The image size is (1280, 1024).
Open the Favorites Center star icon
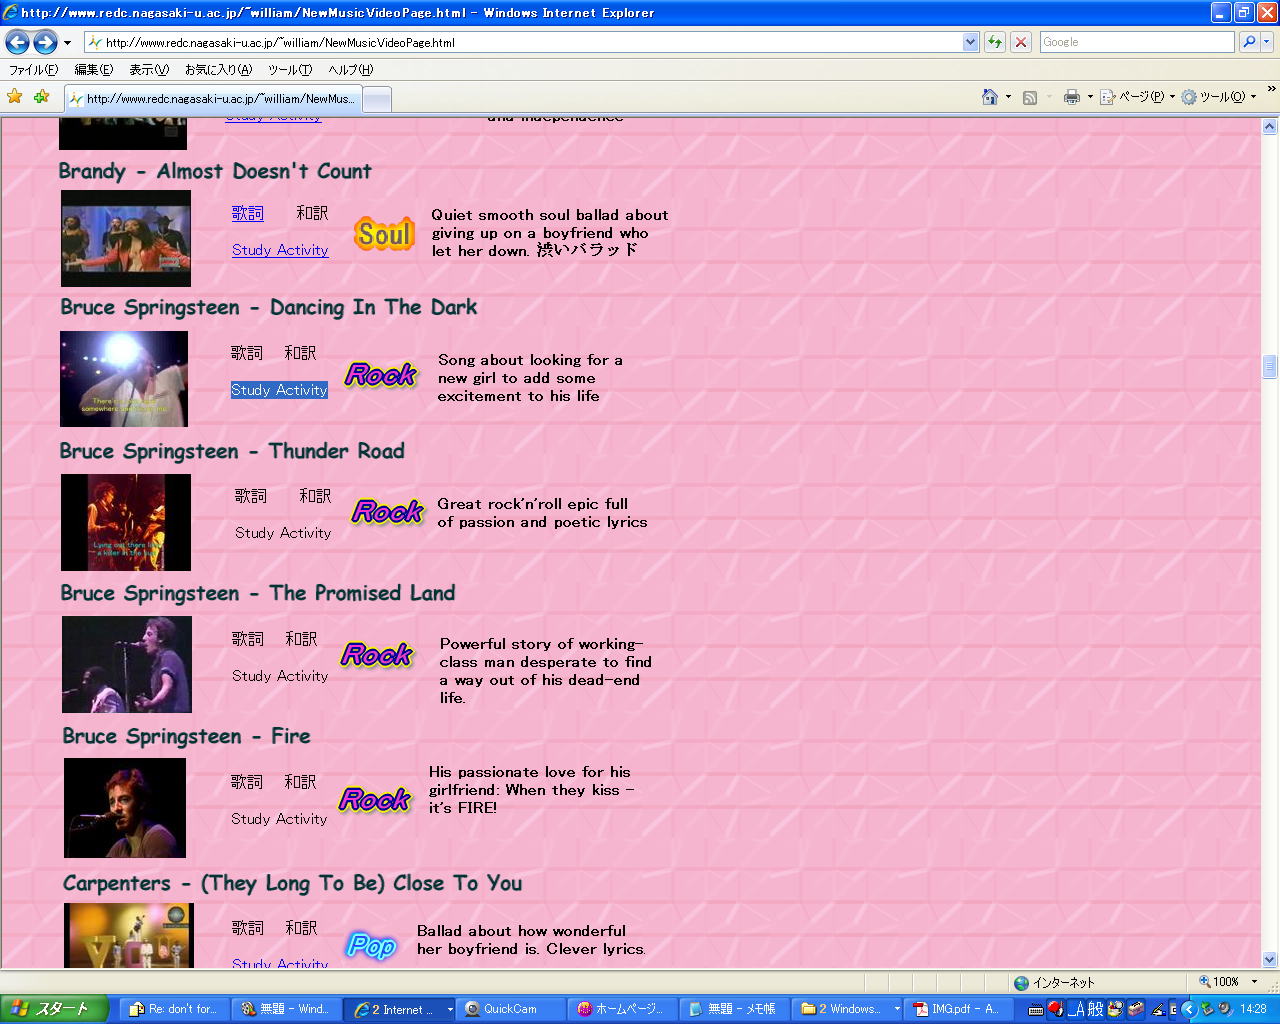[15, 97]
